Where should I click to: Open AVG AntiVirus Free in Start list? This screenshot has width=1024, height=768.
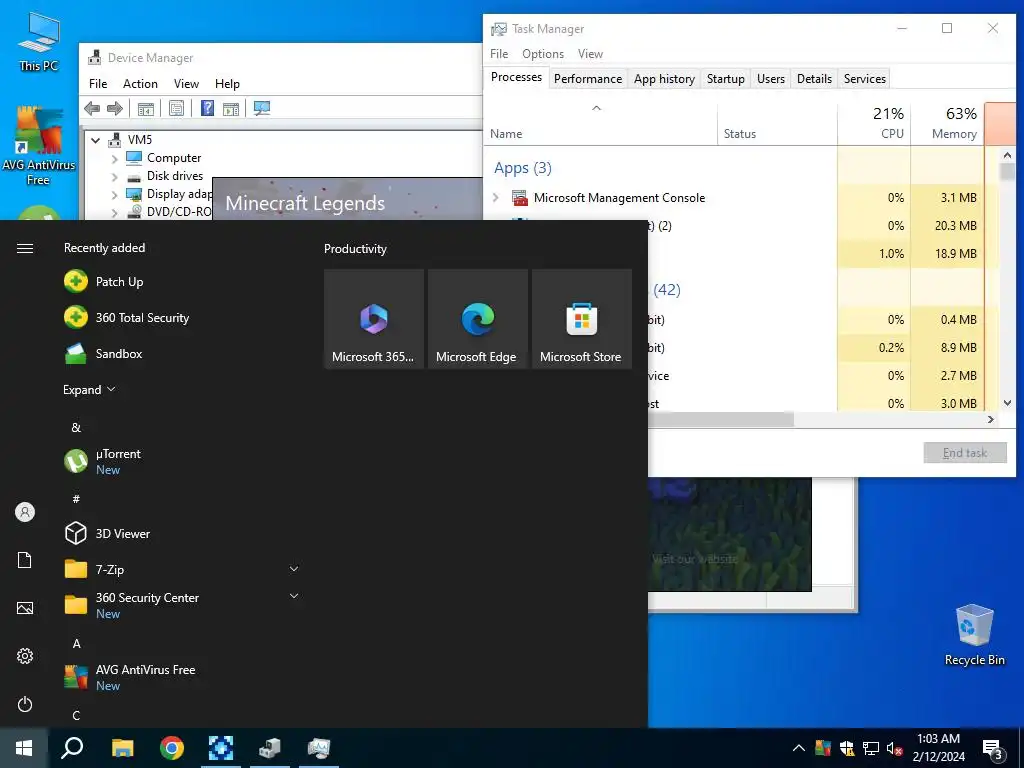click(131, 677)
